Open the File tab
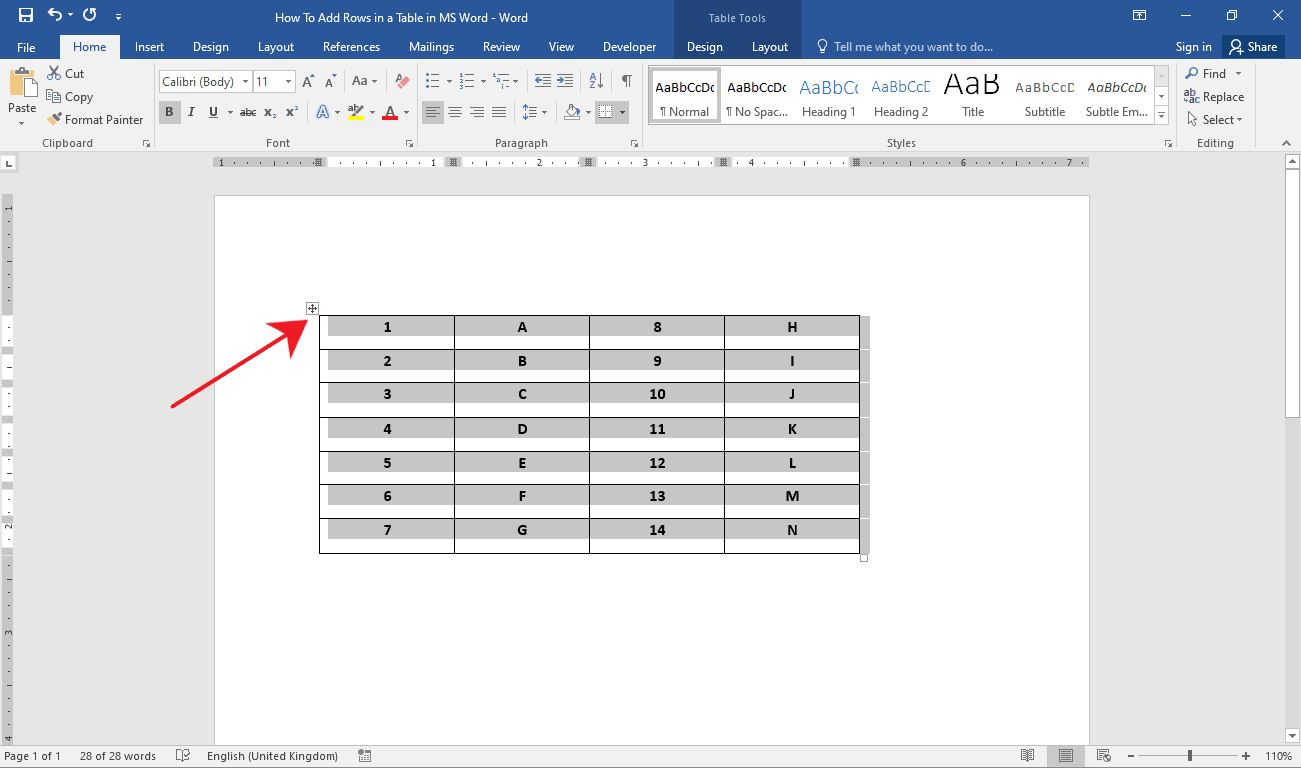This screenshot has width=1301, height=768. 26,47
